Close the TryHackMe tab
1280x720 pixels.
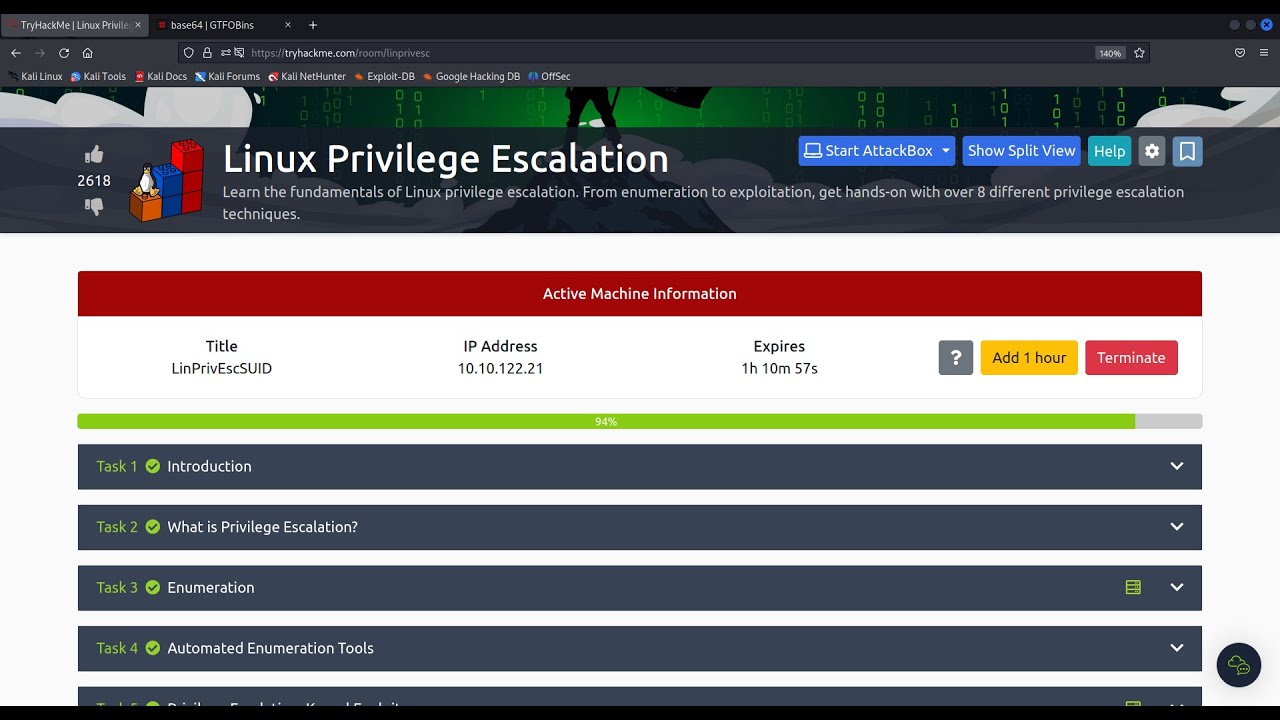pyautogui.click(x=138, y=25)
